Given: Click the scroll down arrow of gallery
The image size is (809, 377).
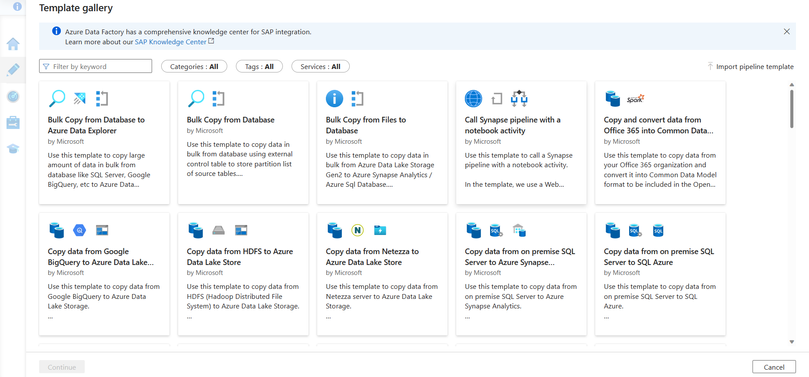Looking at the screenshot, I should click(792, 341).
